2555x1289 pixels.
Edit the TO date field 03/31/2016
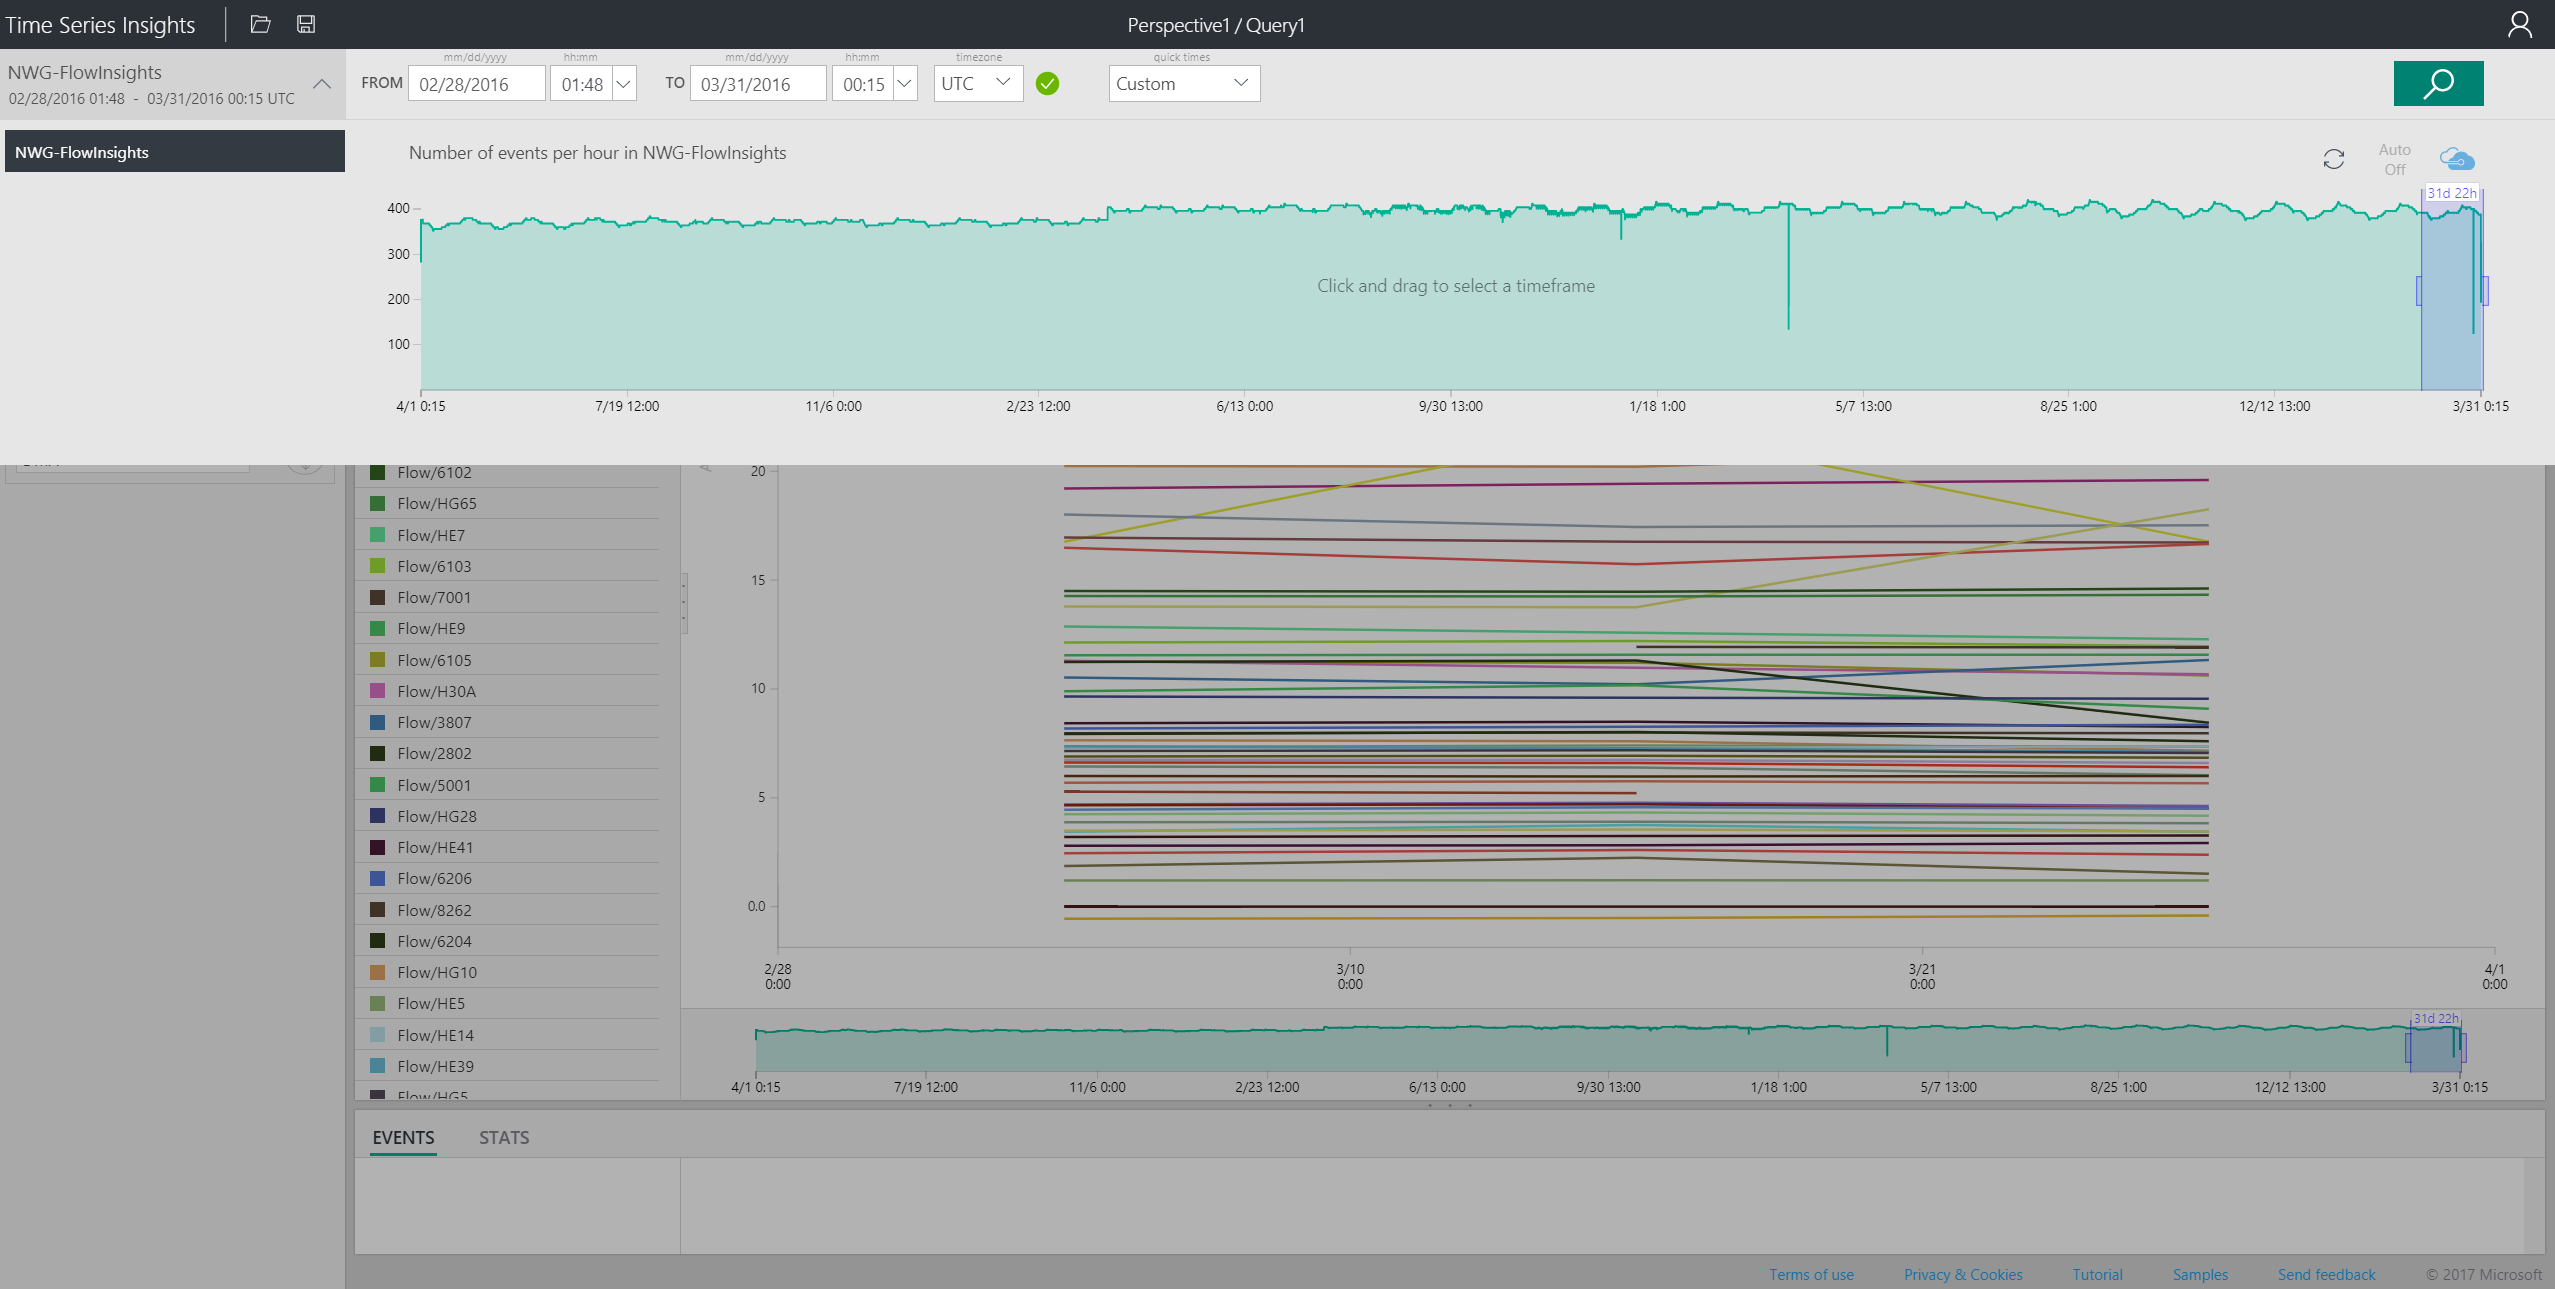point(758,83)
